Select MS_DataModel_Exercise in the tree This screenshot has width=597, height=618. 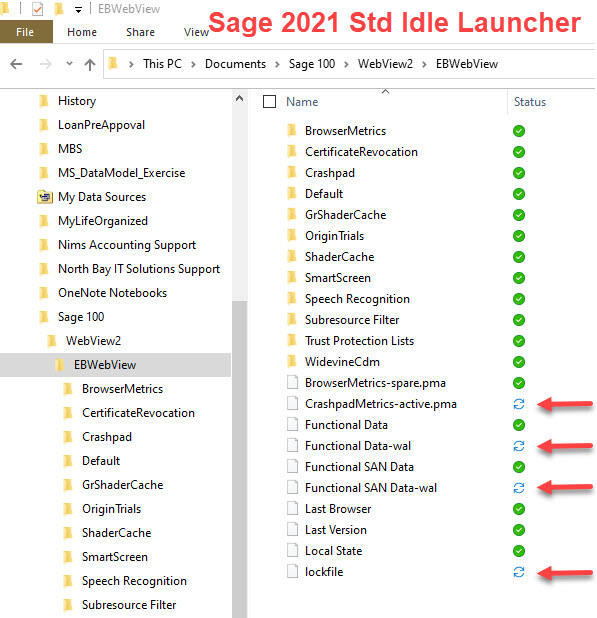coord(121,173)
